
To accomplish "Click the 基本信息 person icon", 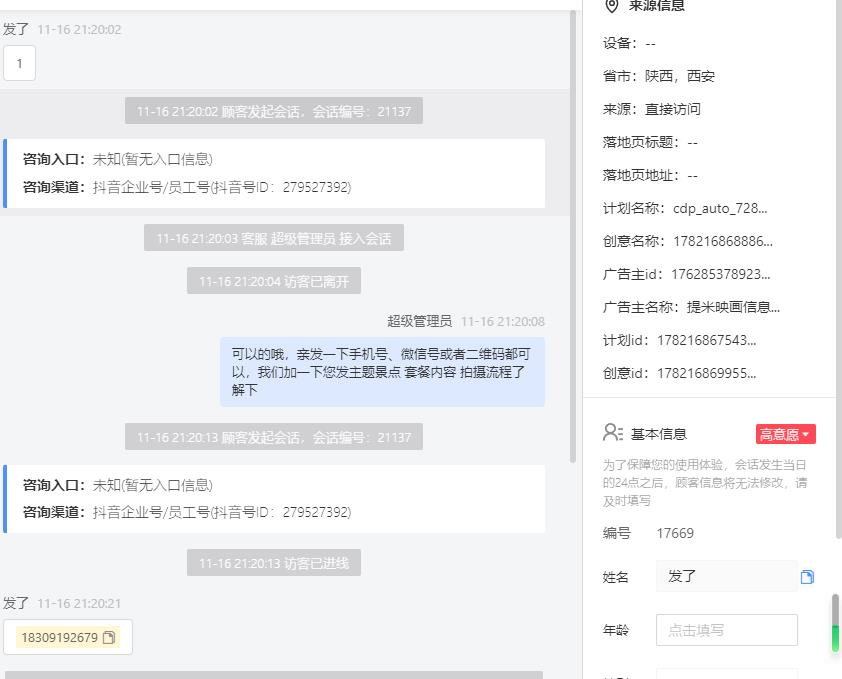I will click(x=613, y=433).
